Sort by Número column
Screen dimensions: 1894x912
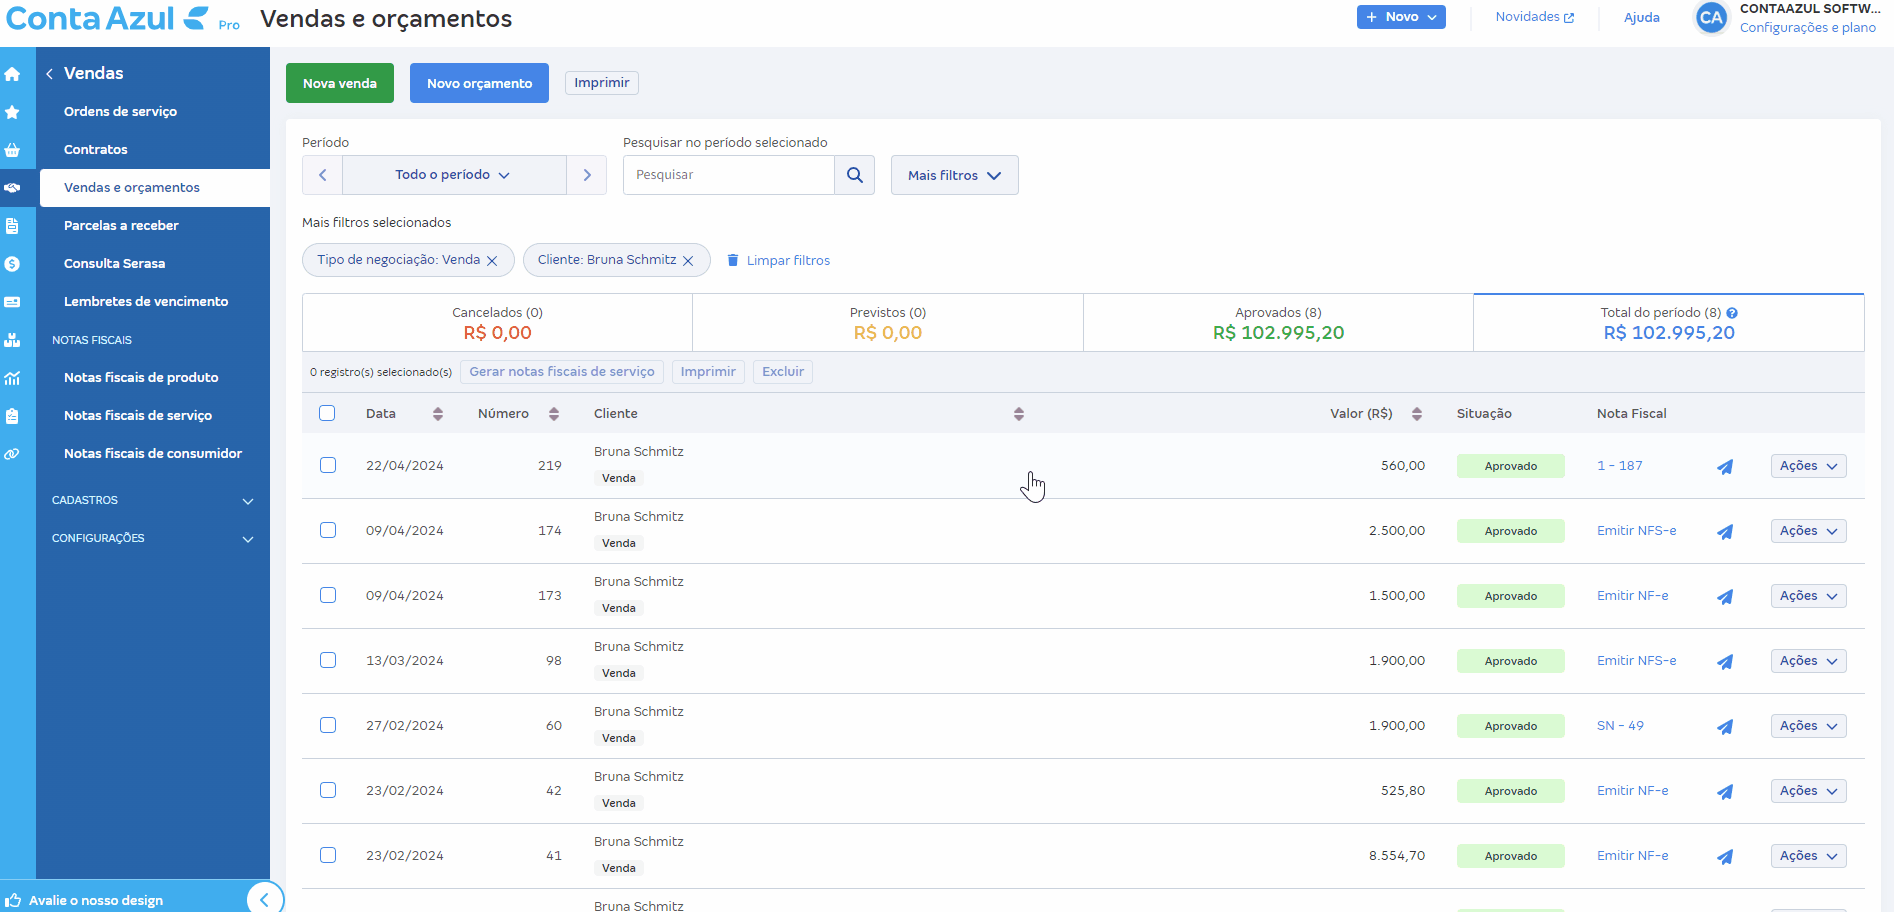(x=554, y=414)
